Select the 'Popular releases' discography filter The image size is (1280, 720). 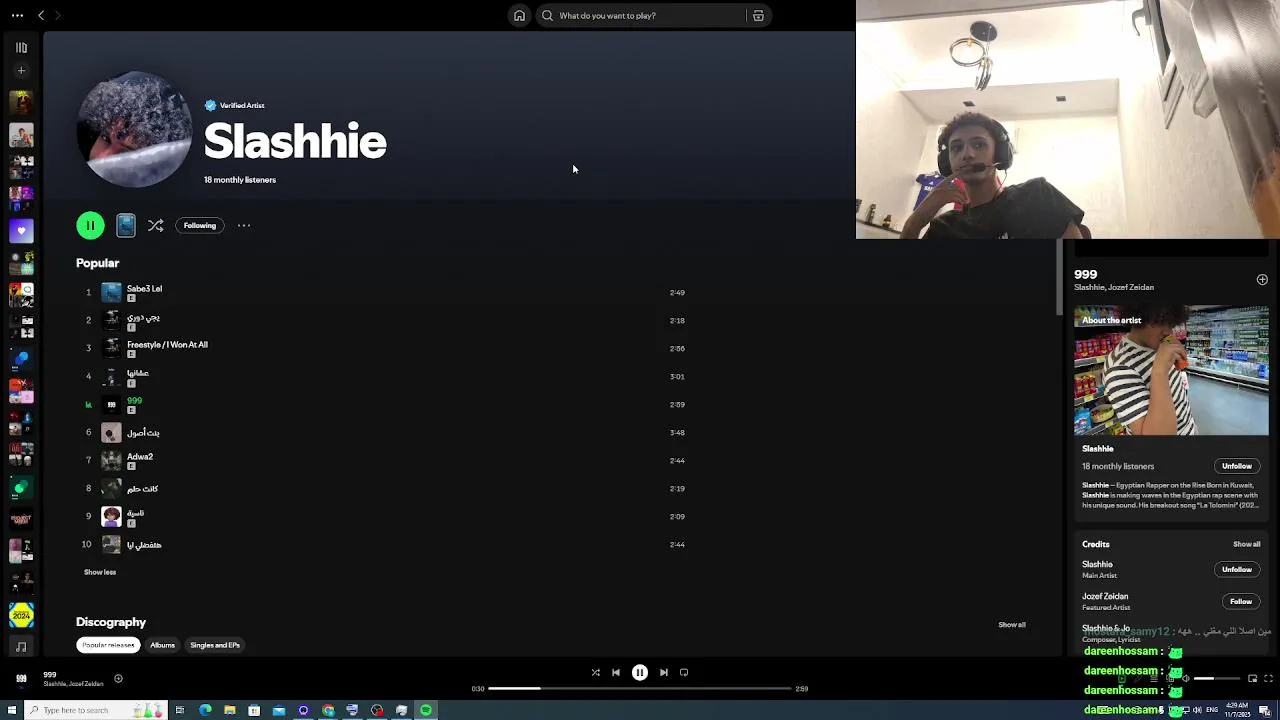108,645
